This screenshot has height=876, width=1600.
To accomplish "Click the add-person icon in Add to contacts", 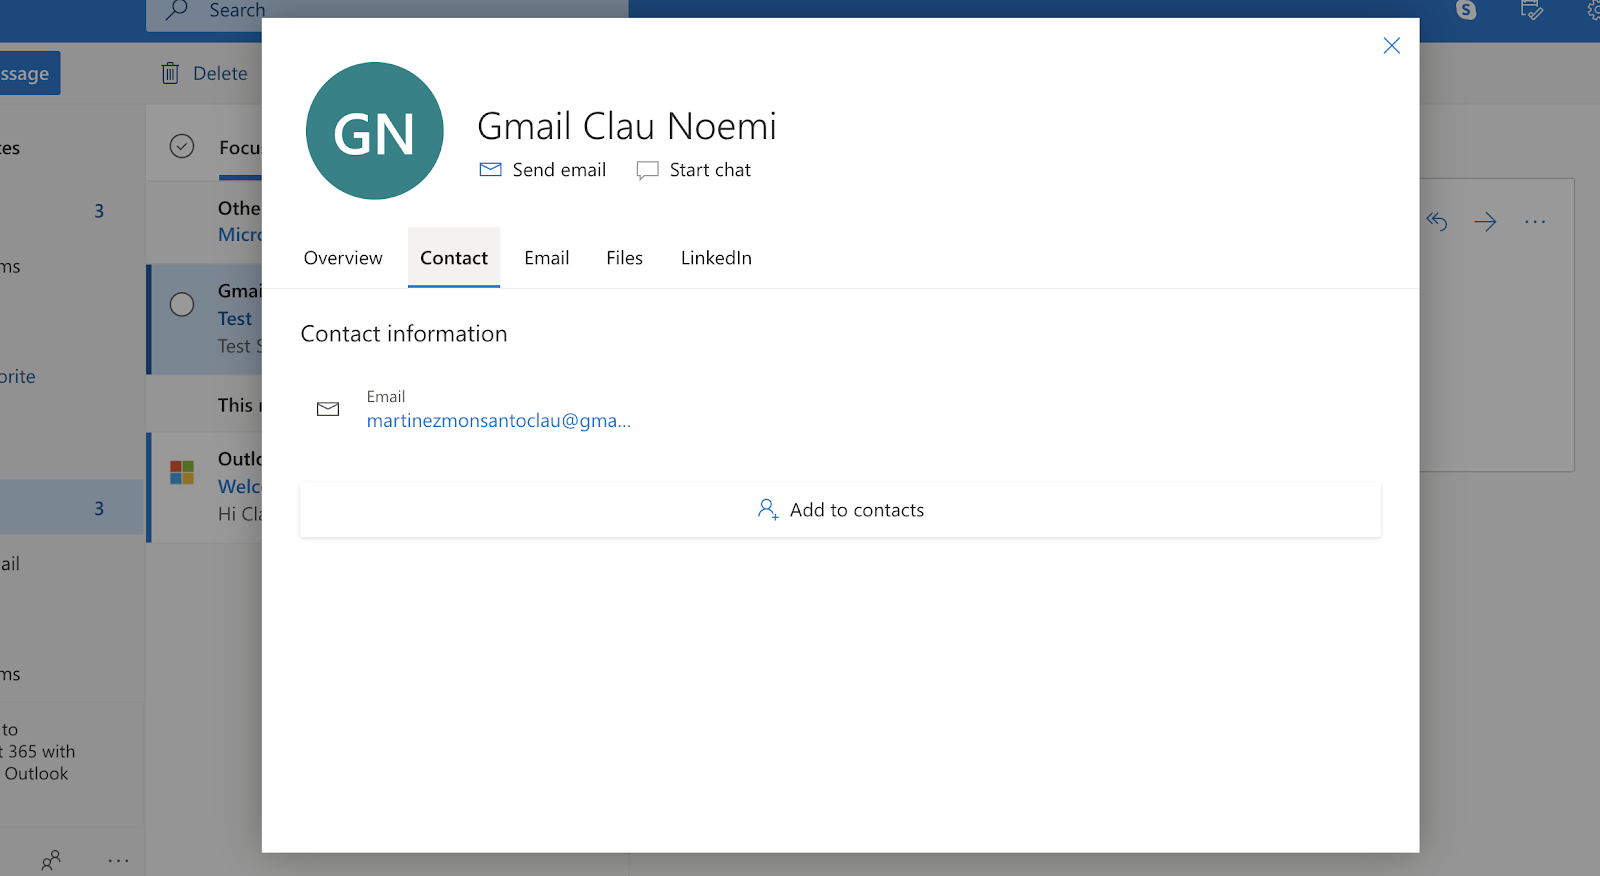I will point(768,510).
